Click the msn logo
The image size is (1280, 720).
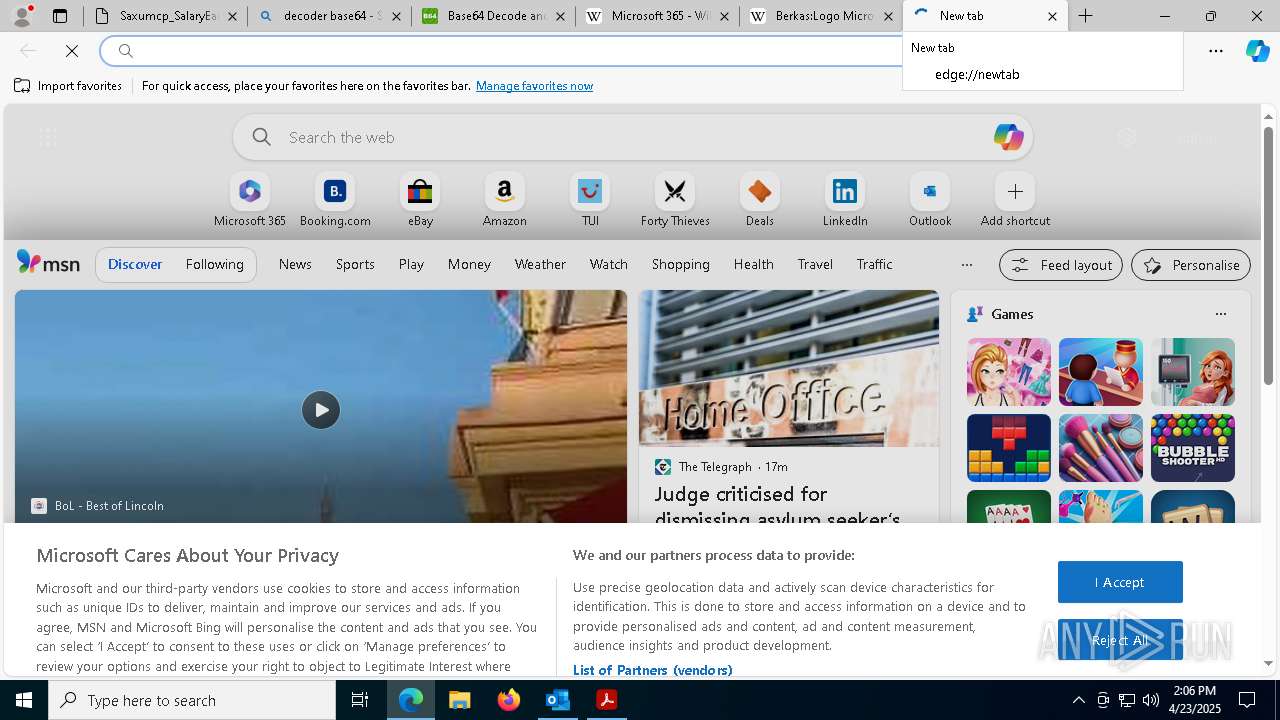tap(48, 263)
